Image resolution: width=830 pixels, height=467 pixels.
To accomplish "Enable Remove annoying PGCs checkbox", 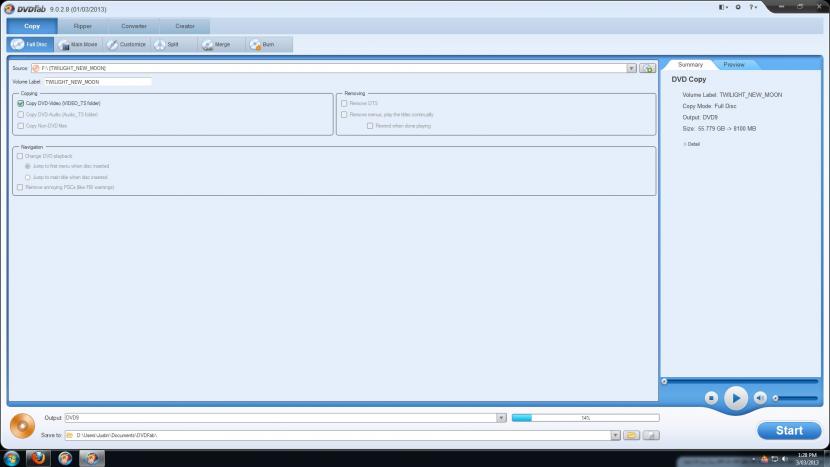I will pyautogui.click(x=20, y=187).
